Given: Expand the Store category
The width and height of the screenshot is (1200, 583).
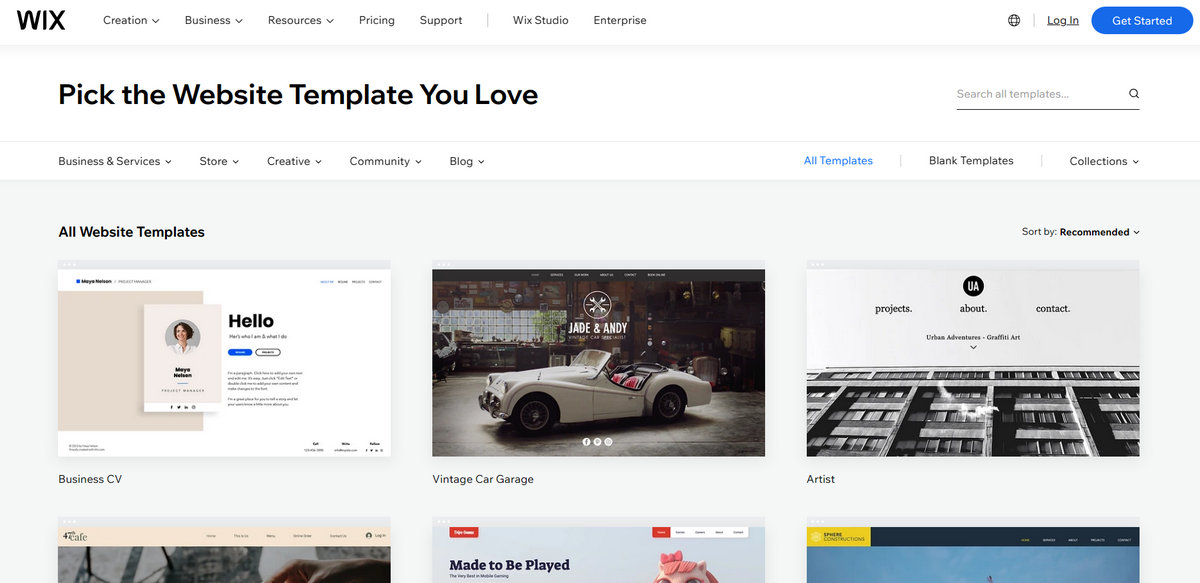Looking at the screenshot, I should point(219,161).
